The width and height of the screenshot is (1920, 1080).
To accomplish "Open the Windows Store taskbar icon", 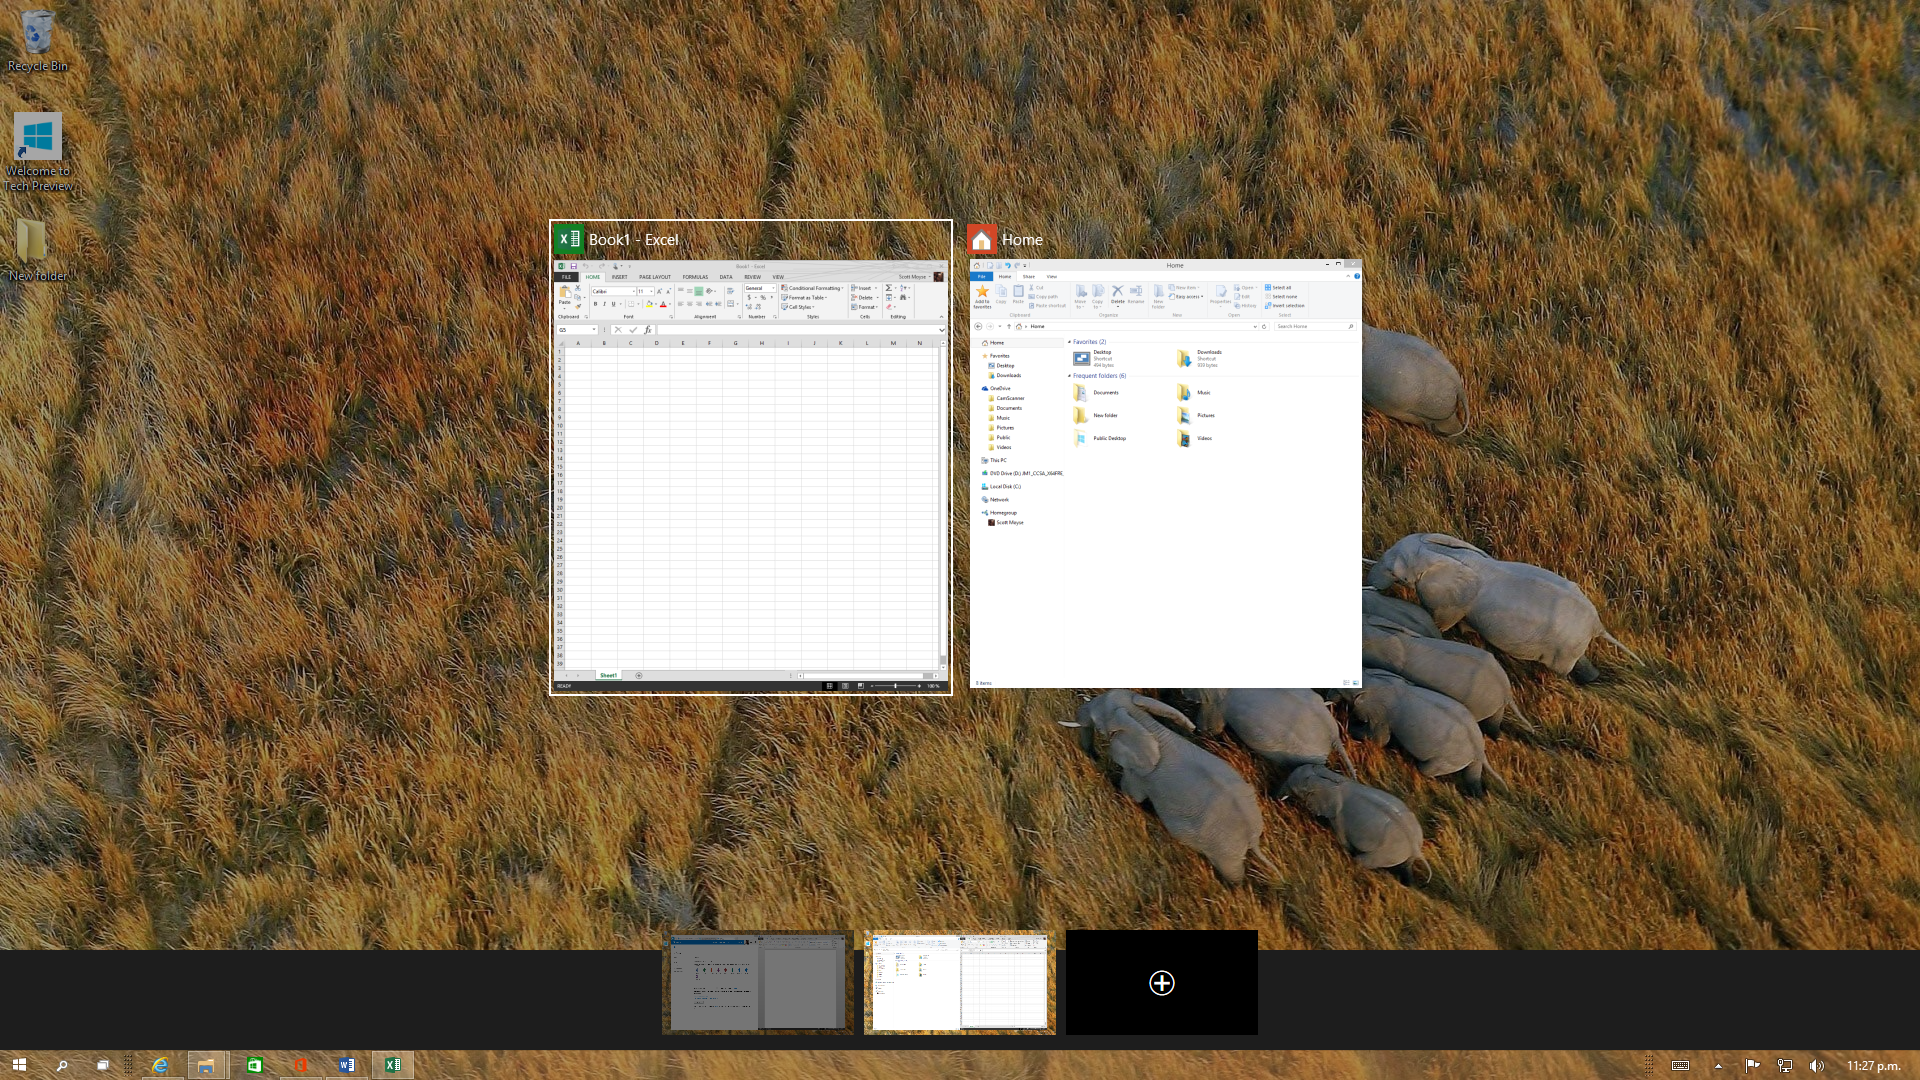I will (254, 1065).
